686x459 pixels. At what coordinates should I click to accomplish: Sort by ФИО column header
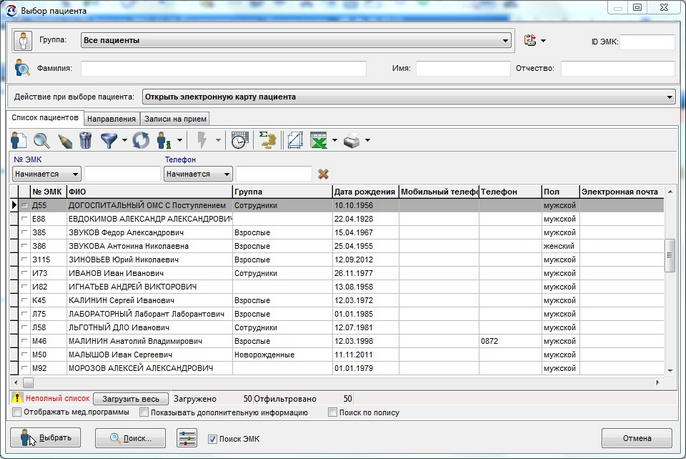(x=149, y=192)
